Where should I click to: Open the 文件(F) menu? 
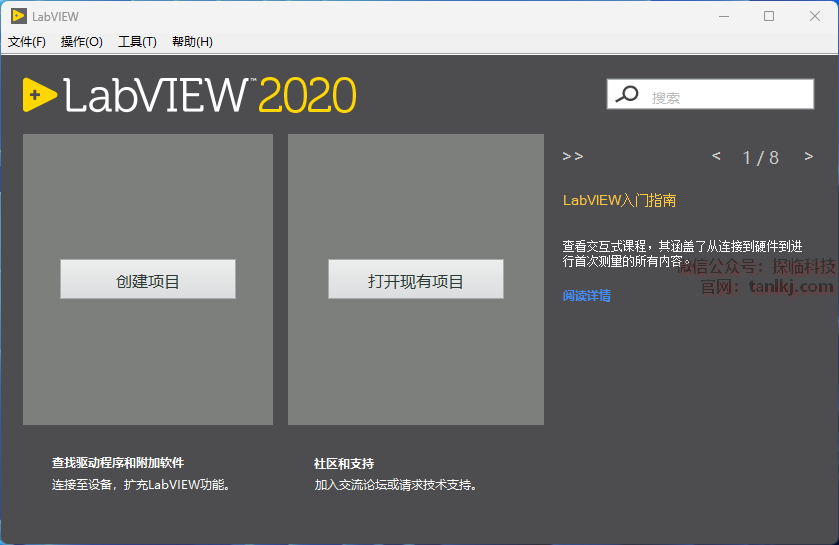(x=27, y=42)
